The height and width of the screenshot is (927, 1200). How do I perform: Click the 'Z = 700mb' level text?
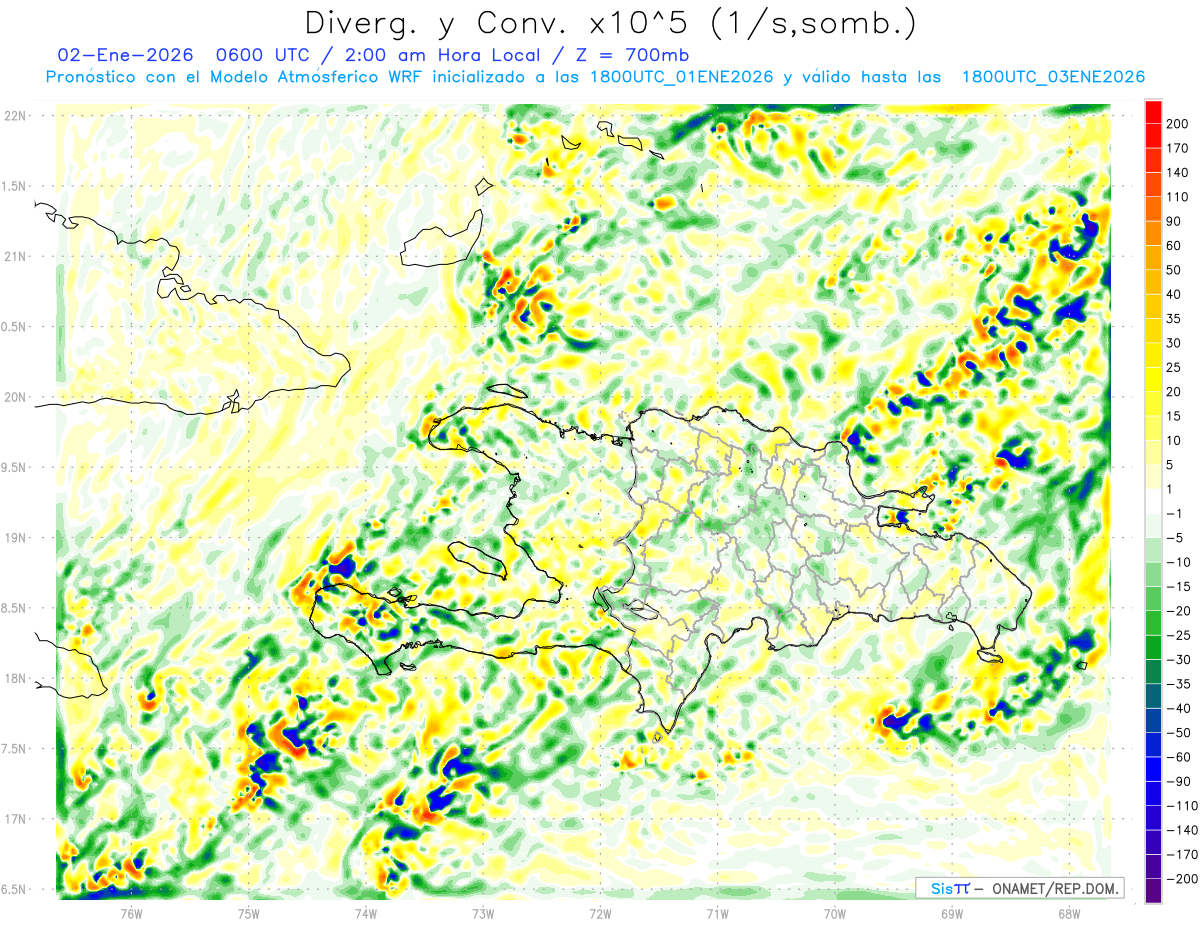tap(630, 55)
